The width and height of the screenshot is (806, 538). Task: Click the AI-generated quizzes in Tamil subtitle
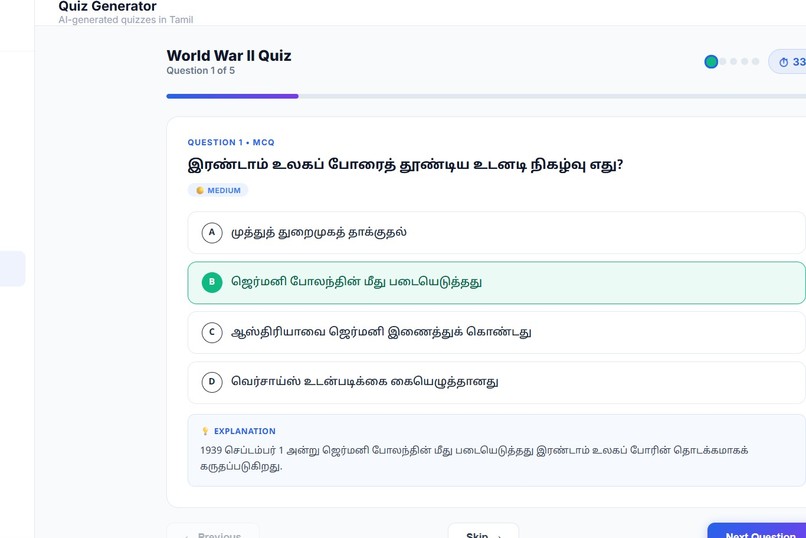point(126,20)
